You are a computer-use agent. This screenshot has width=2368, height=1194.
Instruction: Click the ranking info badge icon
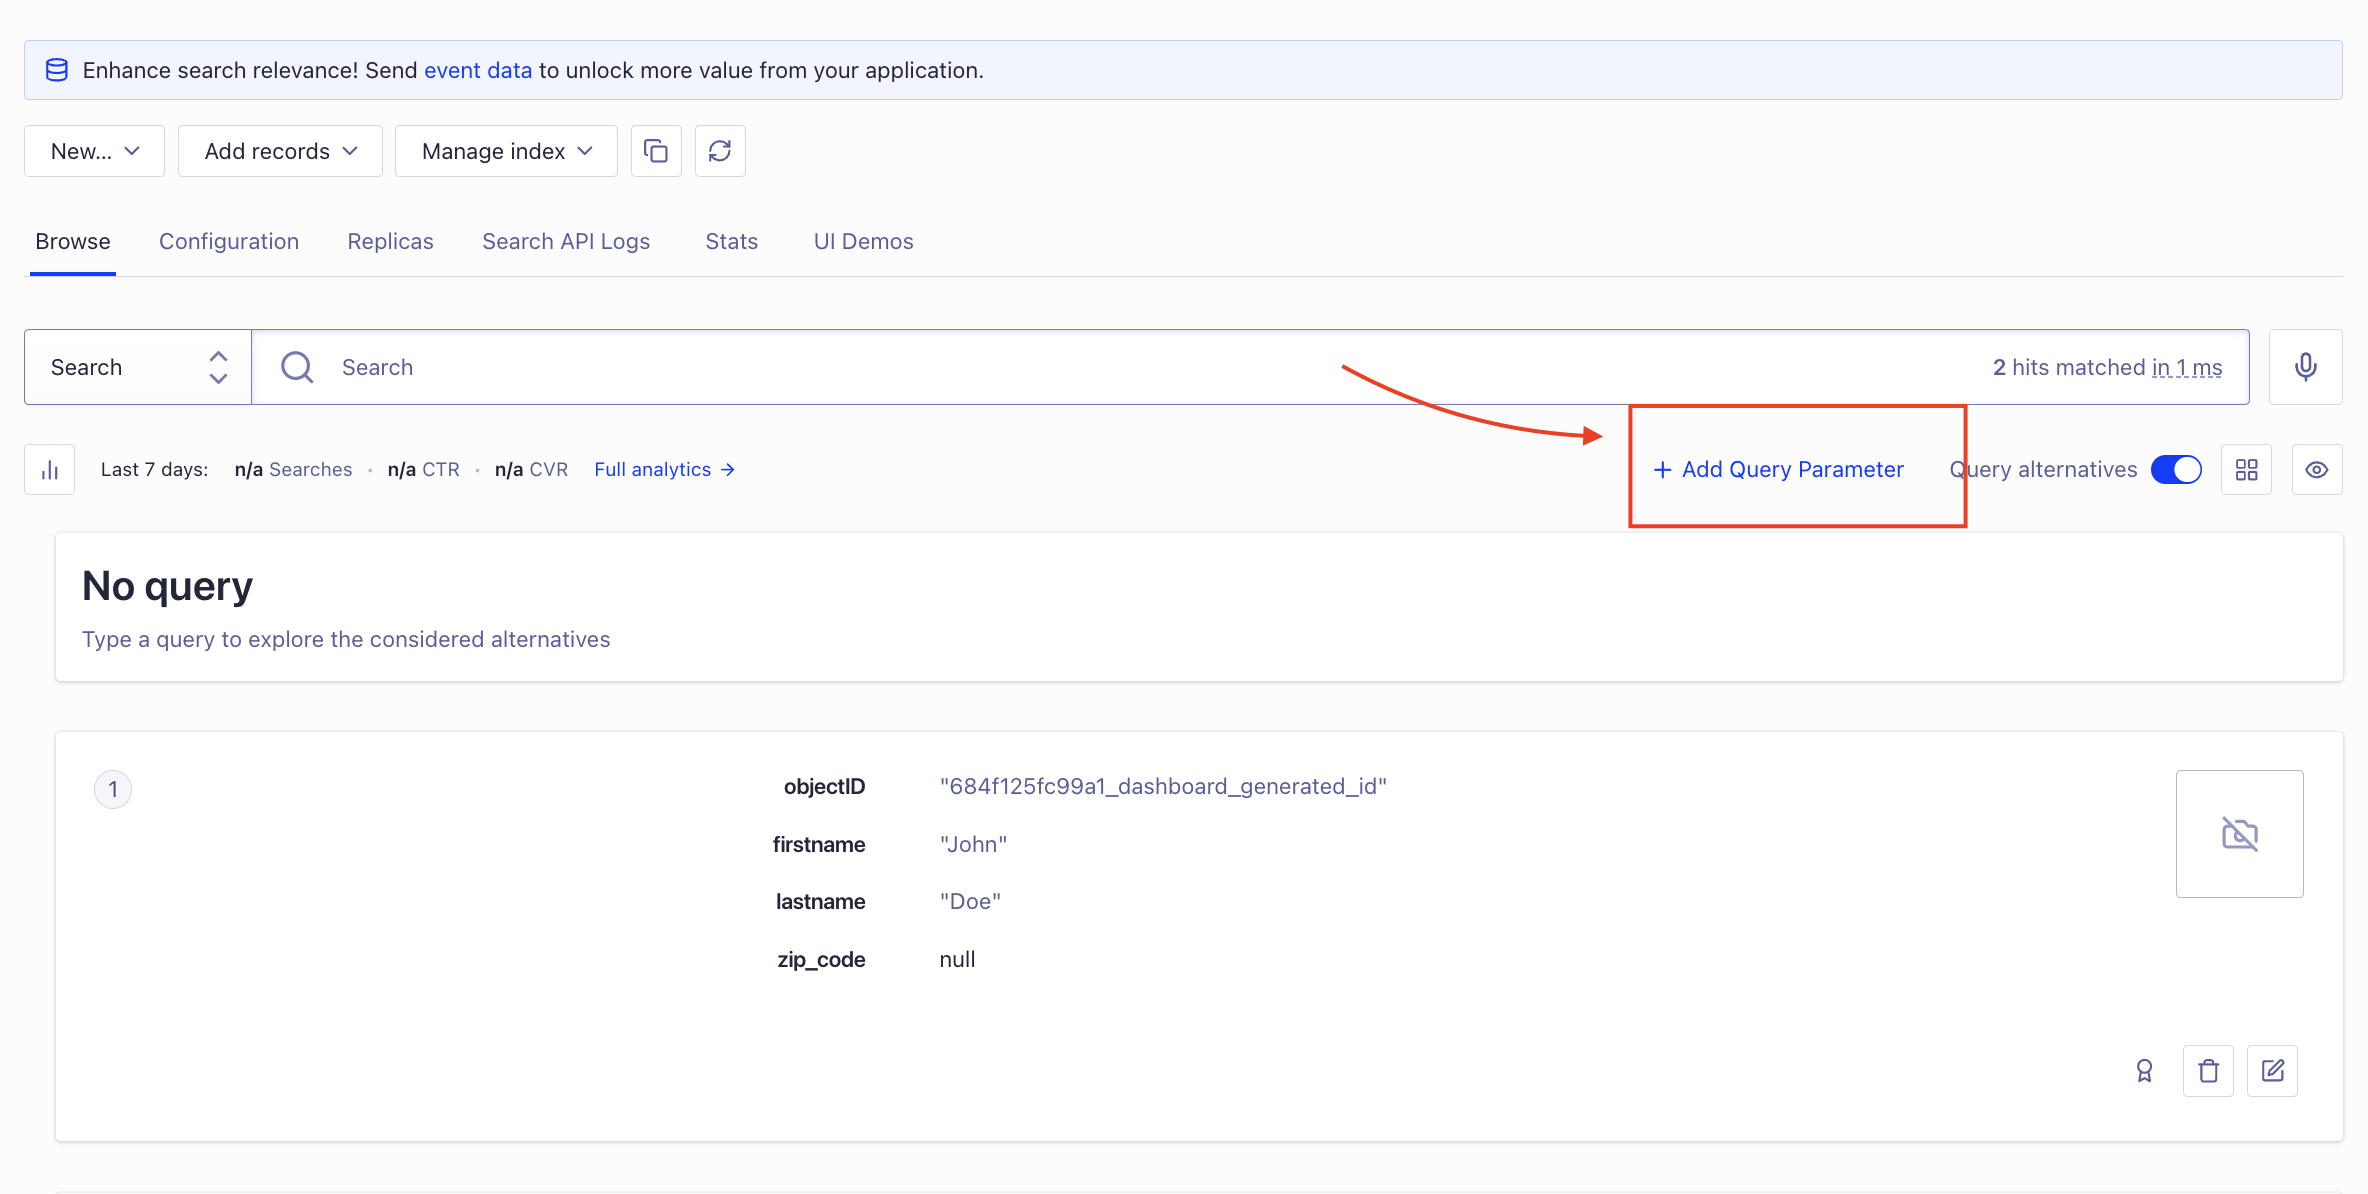tap(2144, 1071)
